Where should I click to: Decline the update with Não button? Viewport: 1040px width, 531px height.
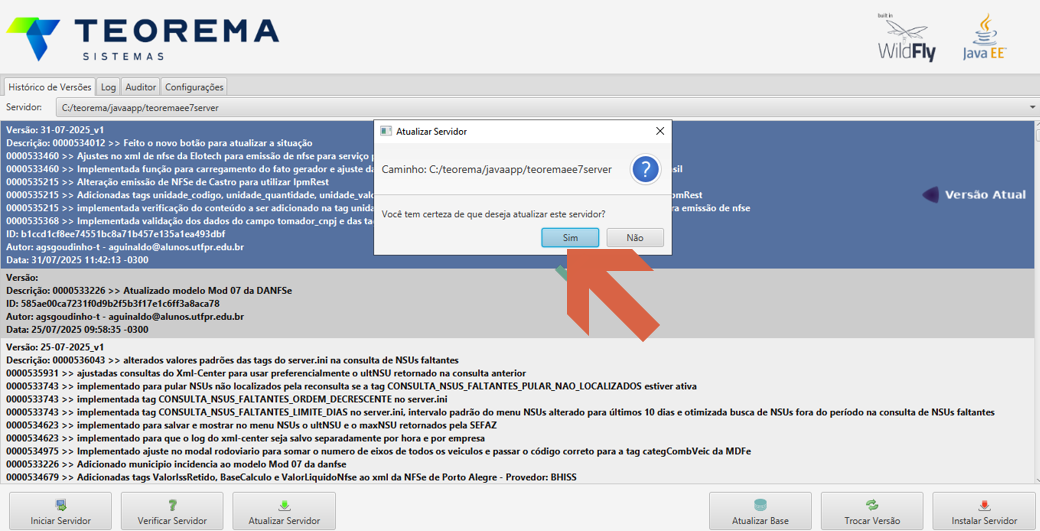[635, 237]
